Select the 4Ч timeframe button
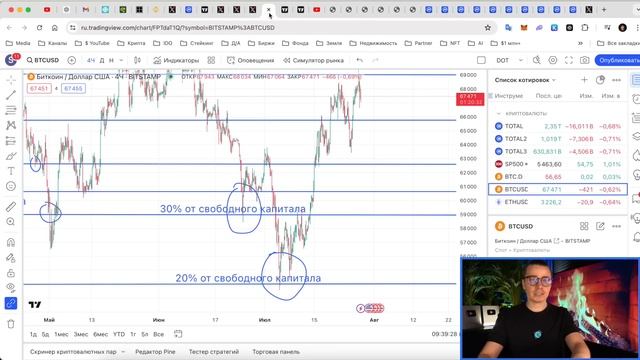This screenshot has height=360, width=640. point(91,60)
